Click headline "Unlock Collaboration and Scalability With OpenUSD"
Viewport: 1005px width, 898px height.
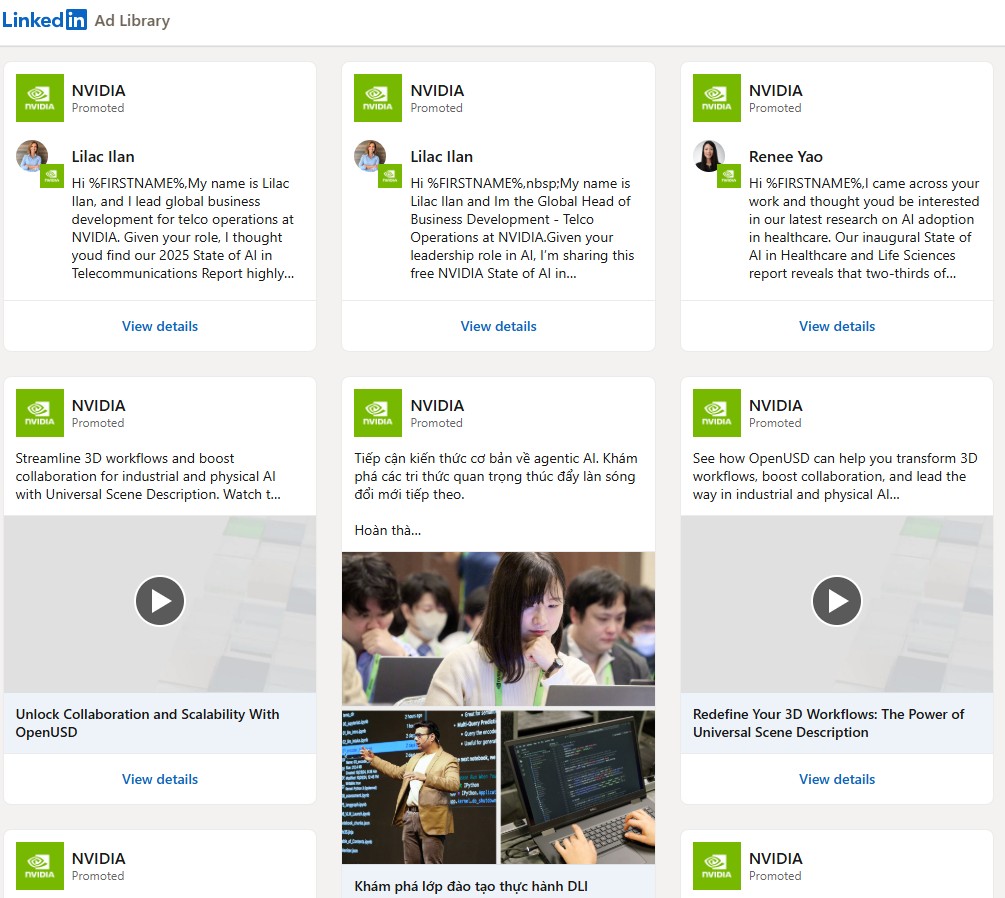tap(147, 723)
